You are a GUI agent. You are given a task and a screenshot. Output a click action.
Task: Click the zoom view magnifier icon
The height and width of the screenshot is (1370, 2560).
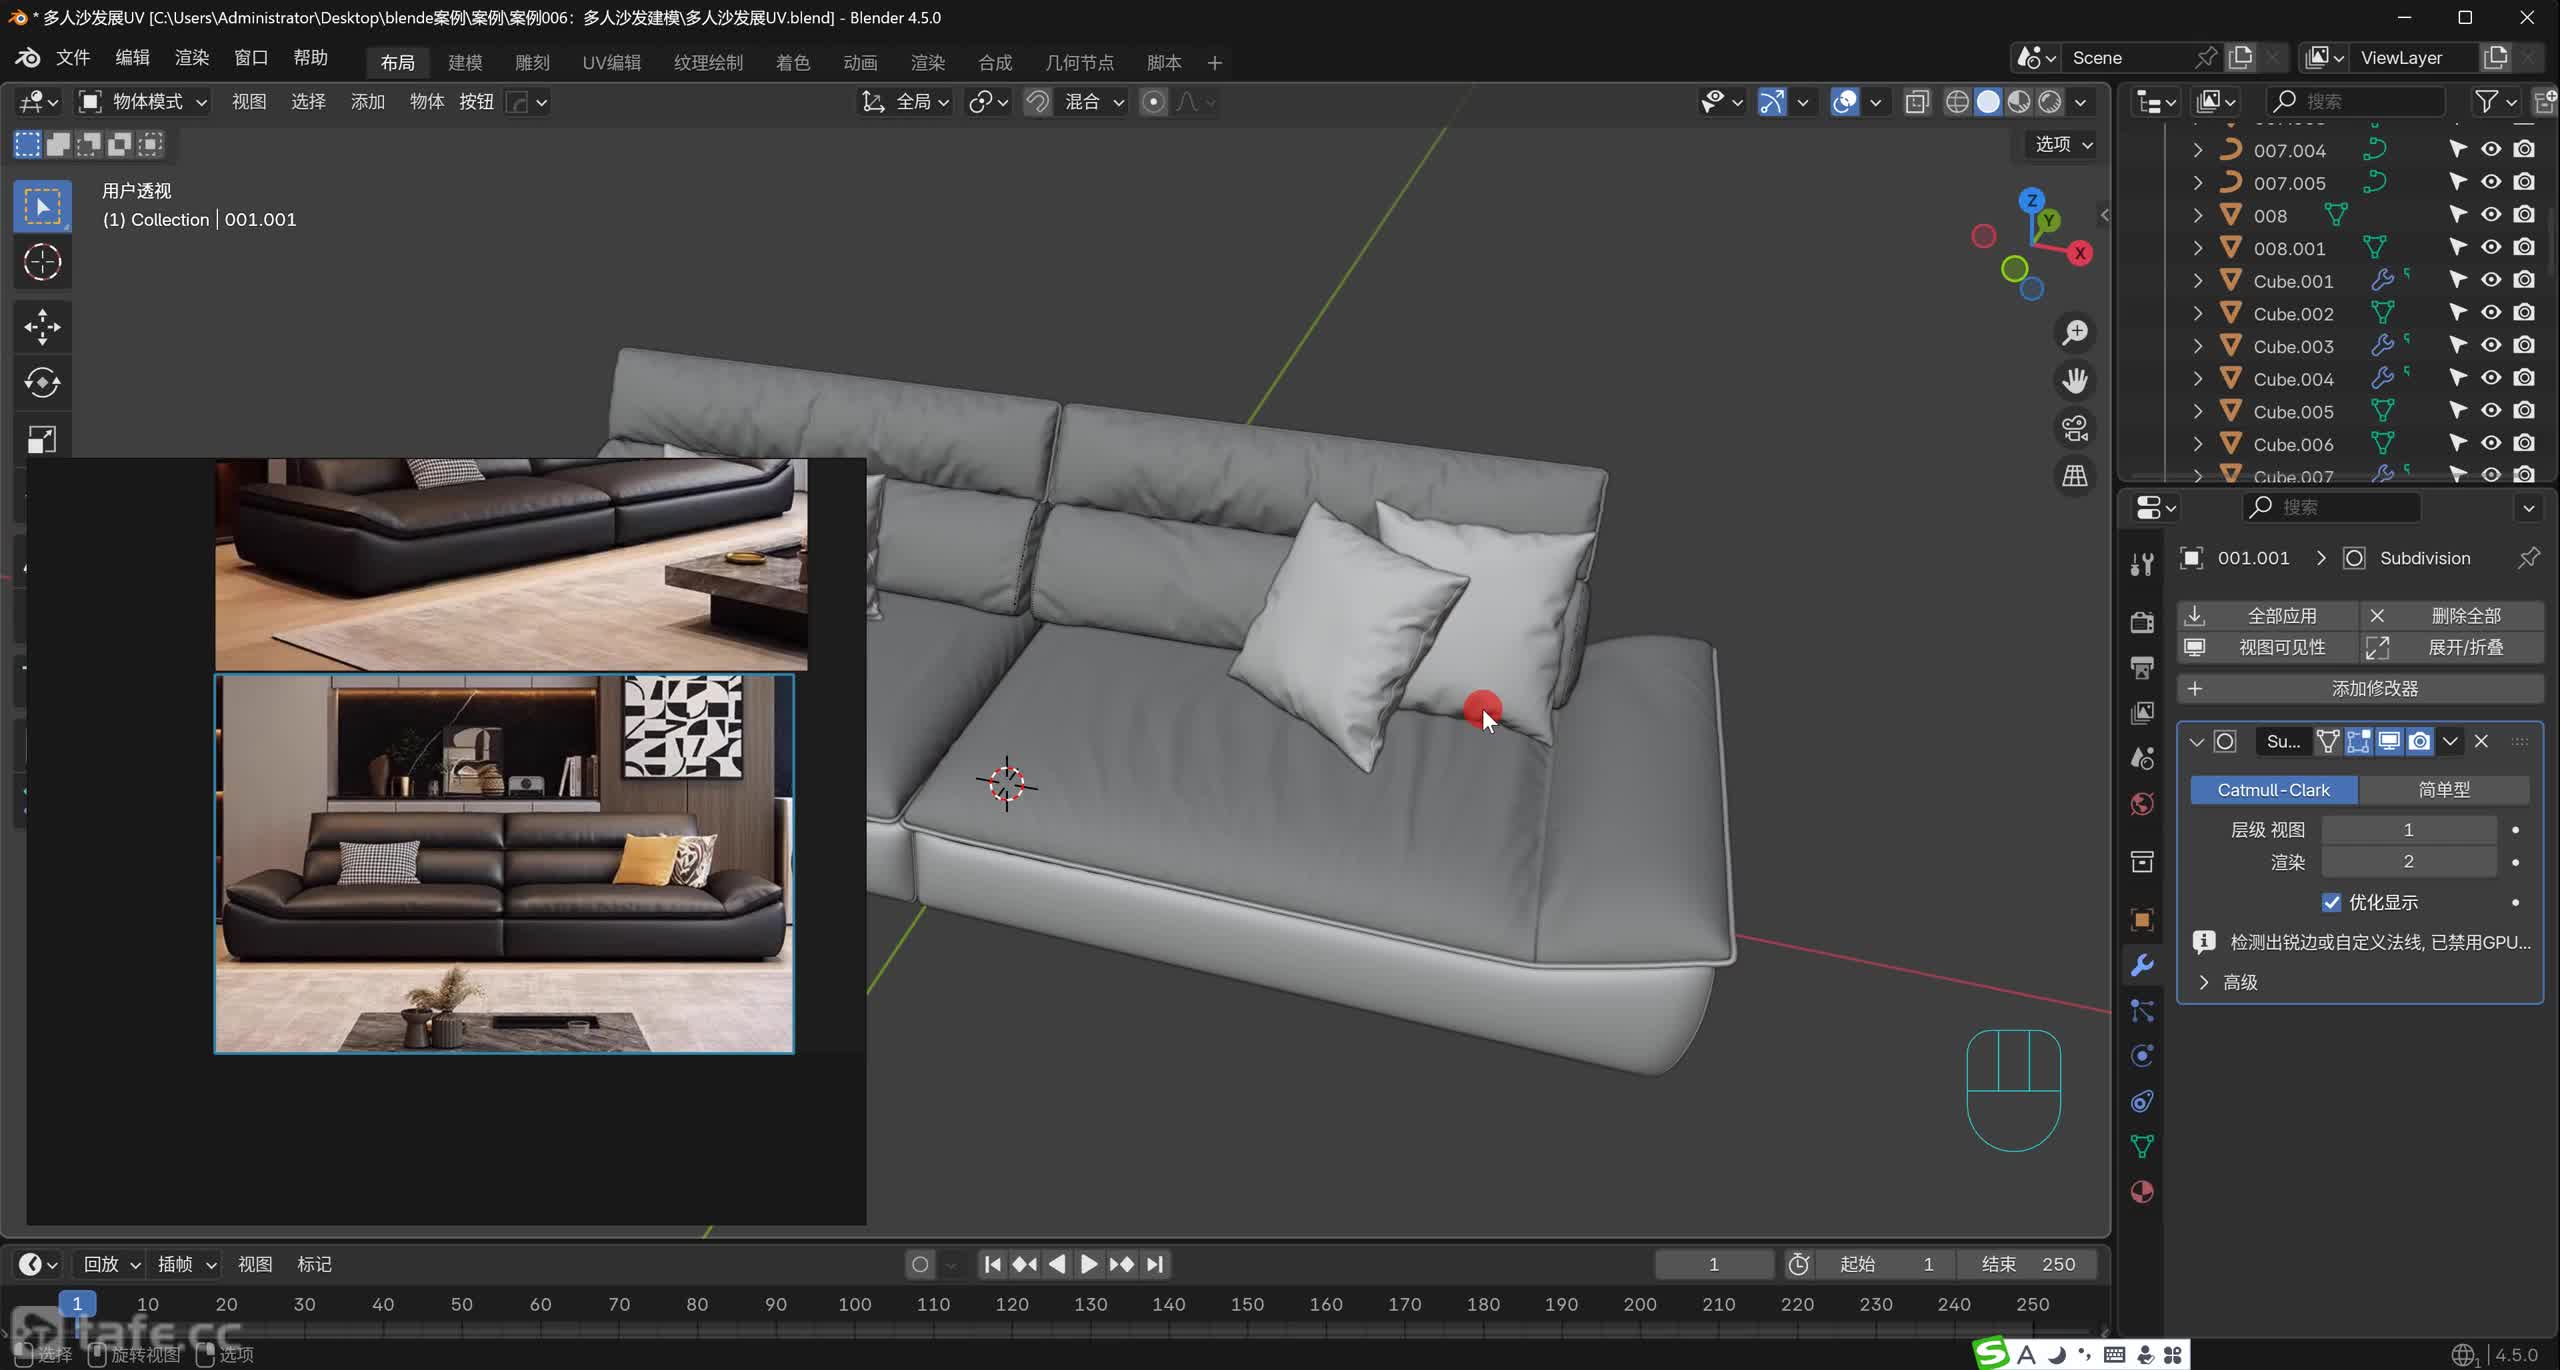tap(2075, 332)
